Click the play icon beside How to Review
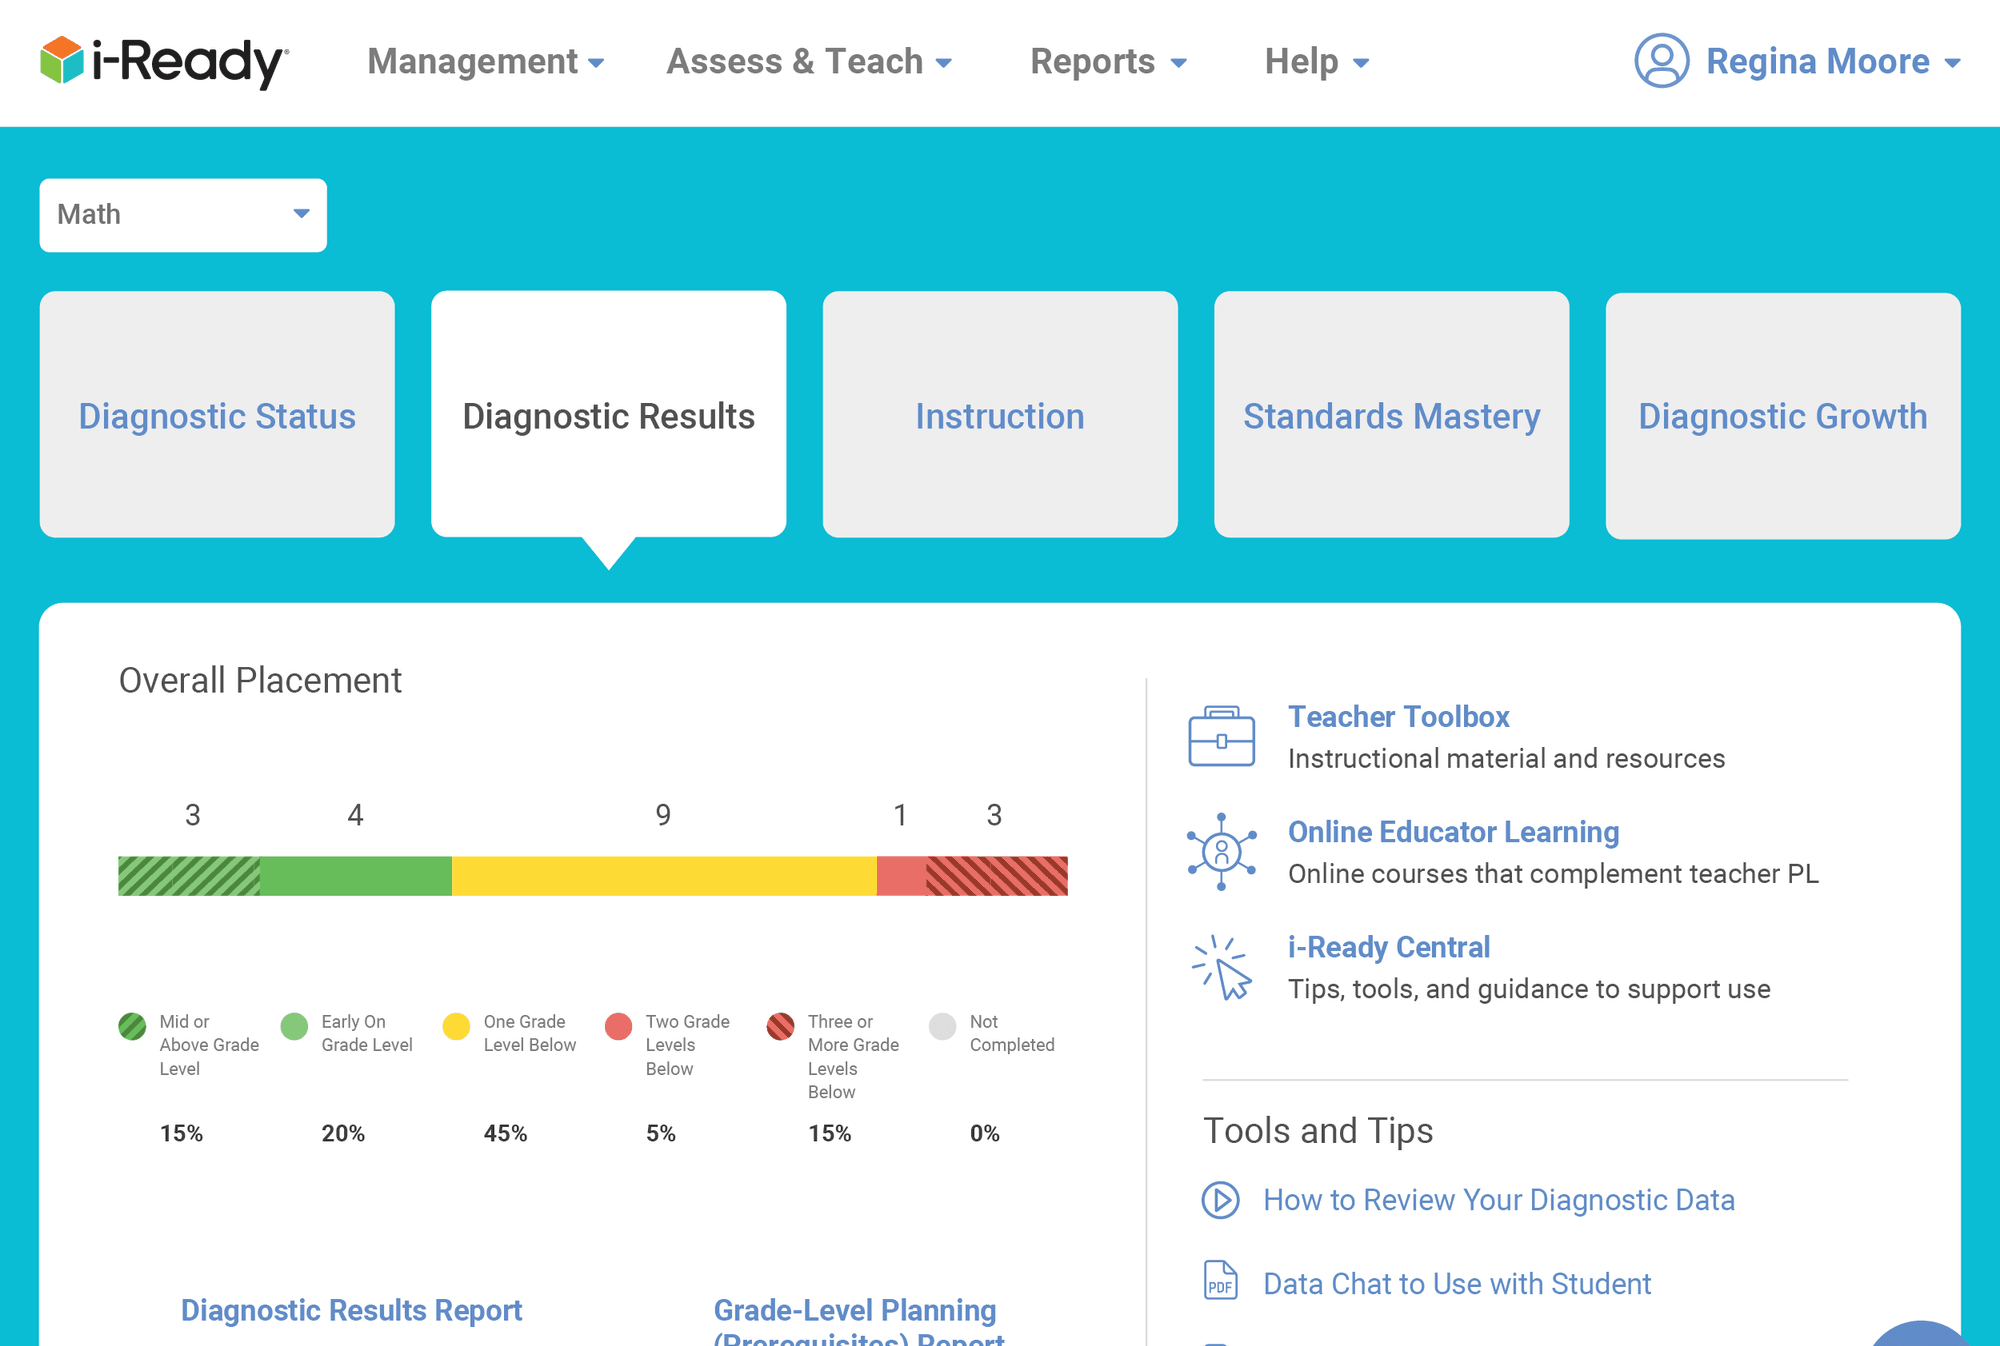The image size is (2000, 1346). point(1220,1200)
